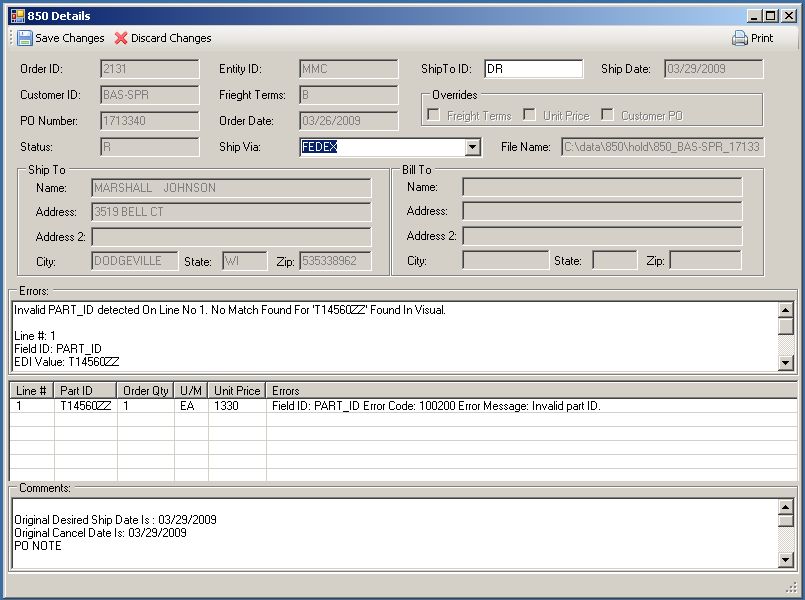Click the 850 Details window title icon
Viewport: 805px width, 600px height.
pos(16,16)
